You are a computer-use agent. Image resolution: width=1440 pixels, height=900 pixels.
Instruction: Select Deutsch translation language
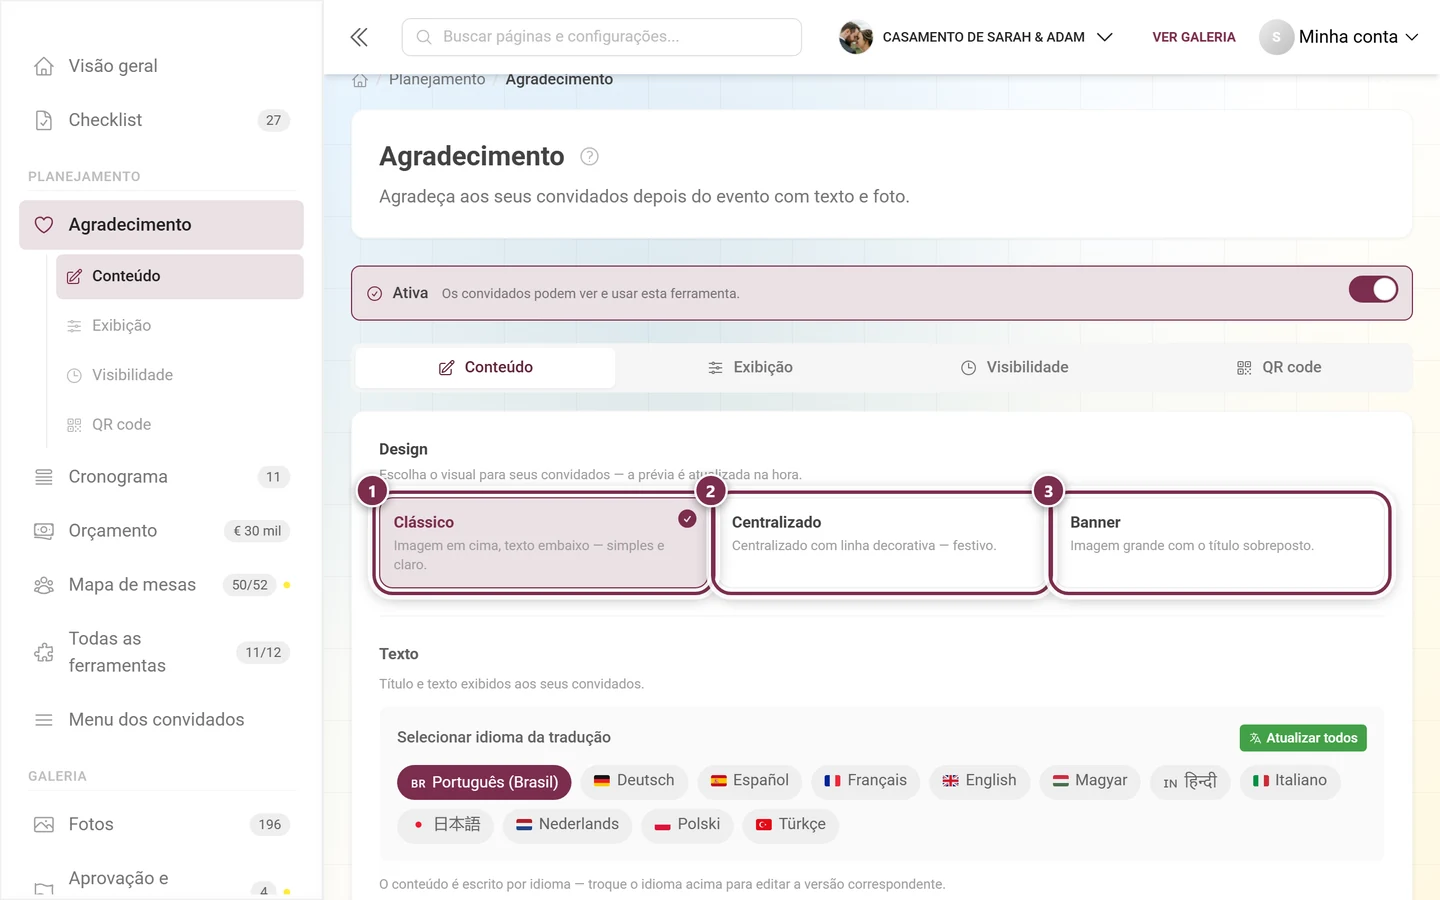point(634,781)
